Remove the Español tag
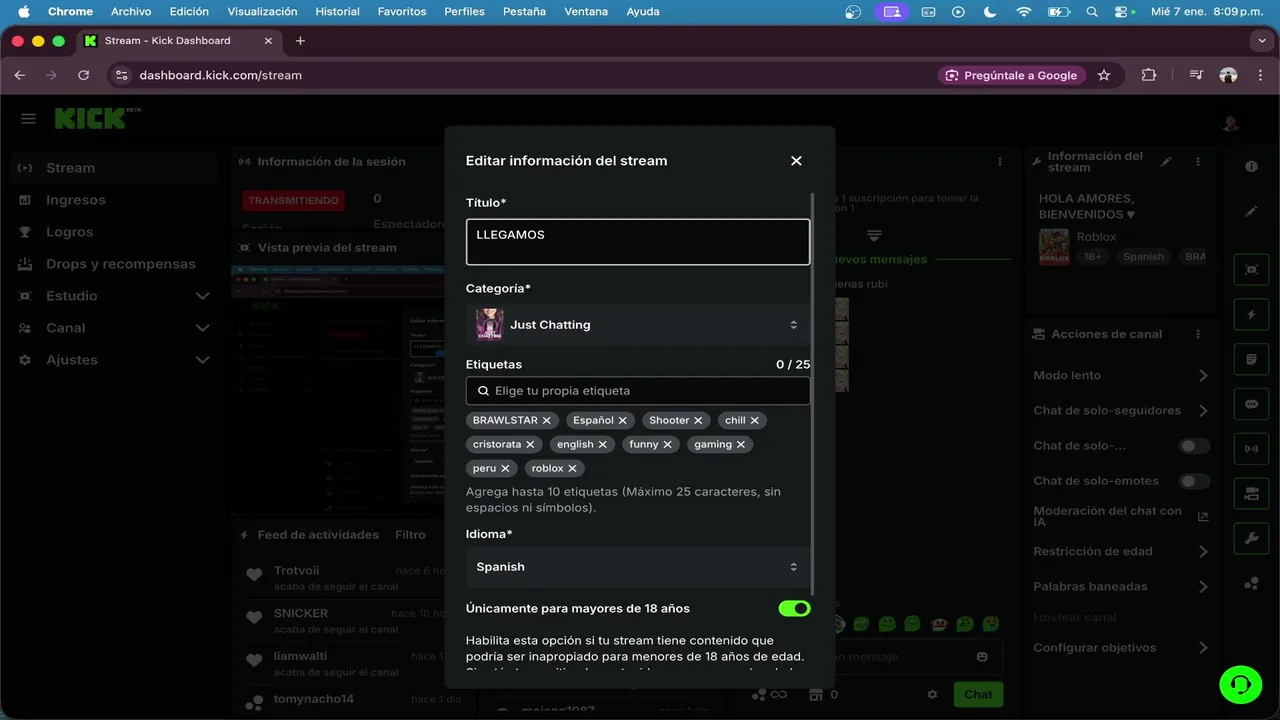 coord(623,421)
